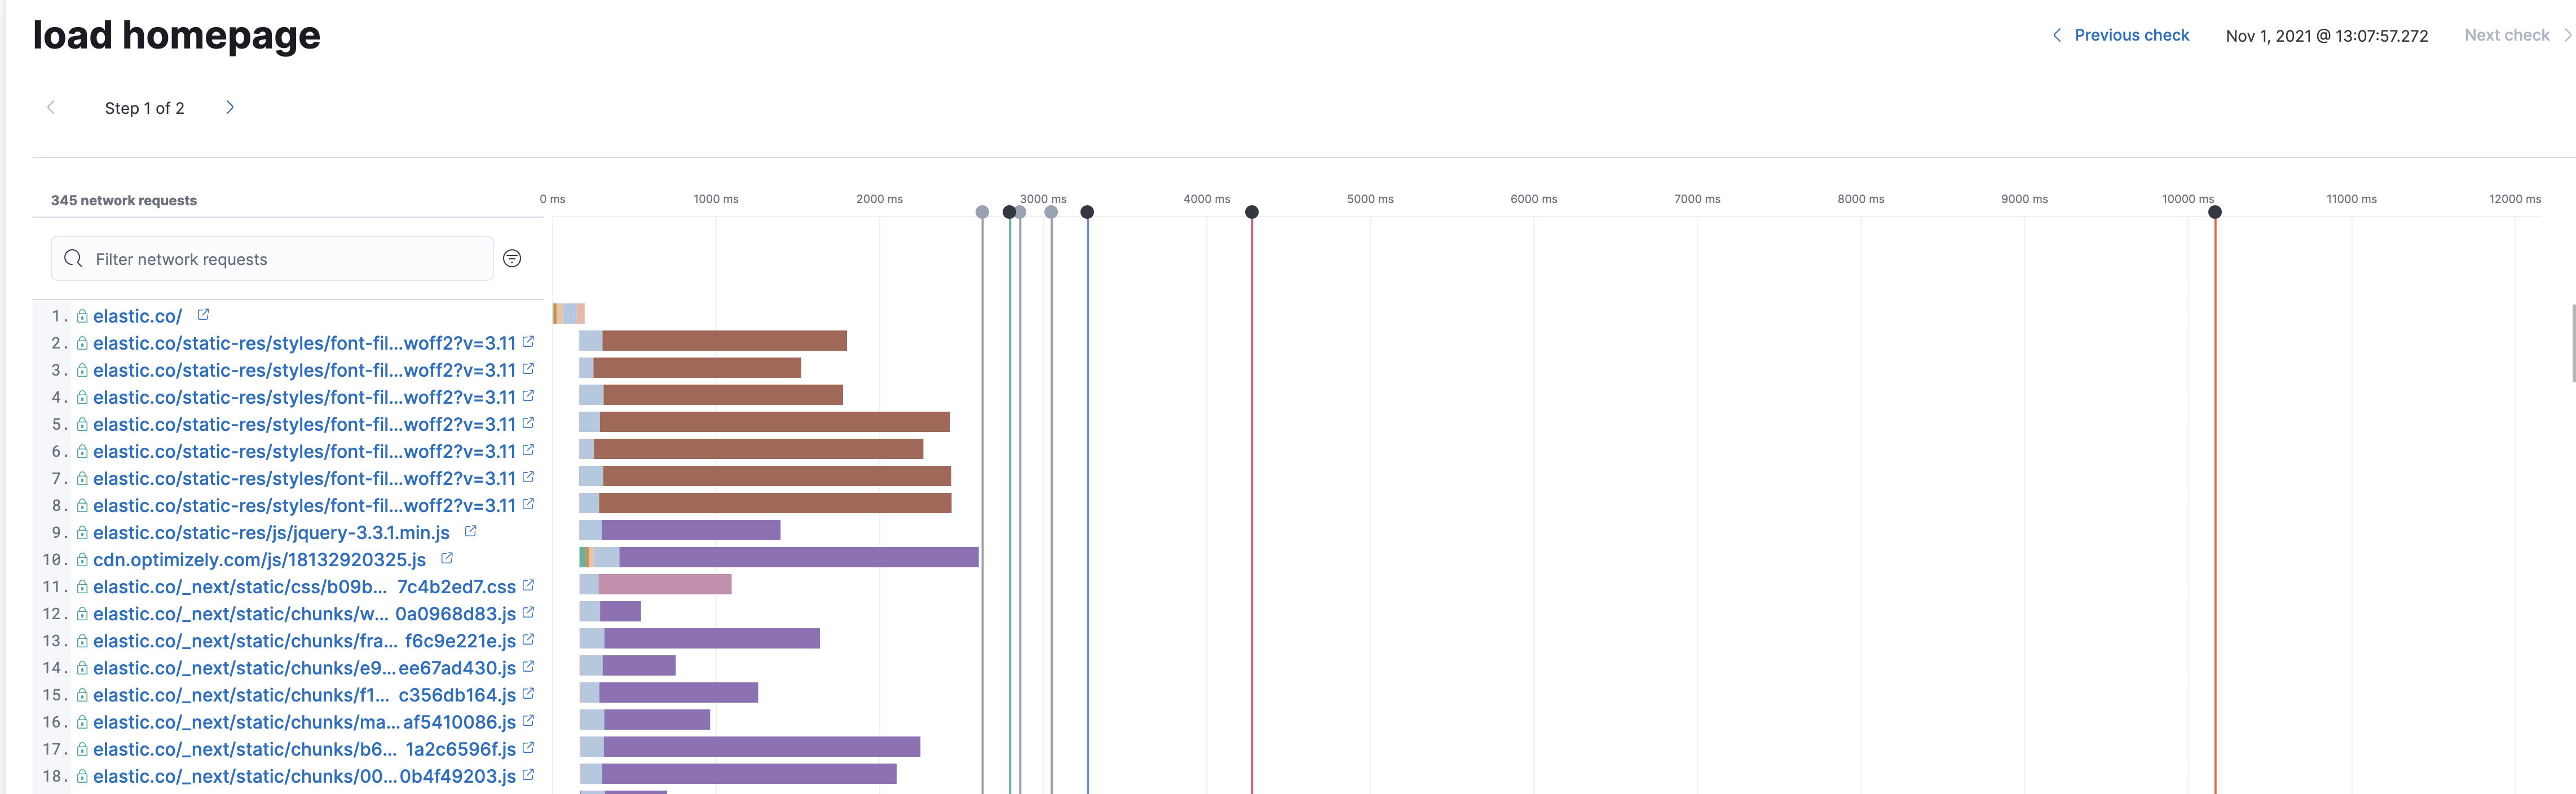Open external link icon for cdn.optimizely.com row

447,557
